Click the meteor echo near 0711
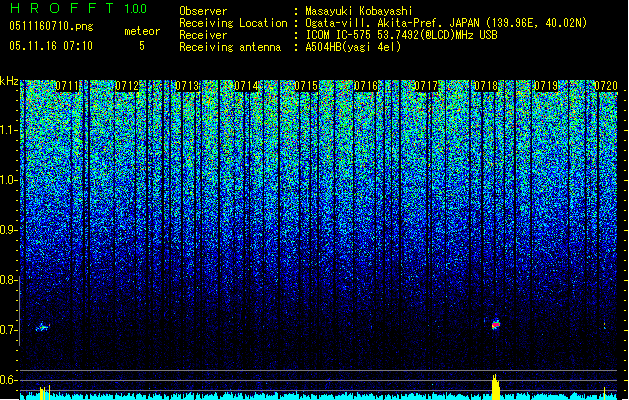629x400 pixels. (43, 327)
